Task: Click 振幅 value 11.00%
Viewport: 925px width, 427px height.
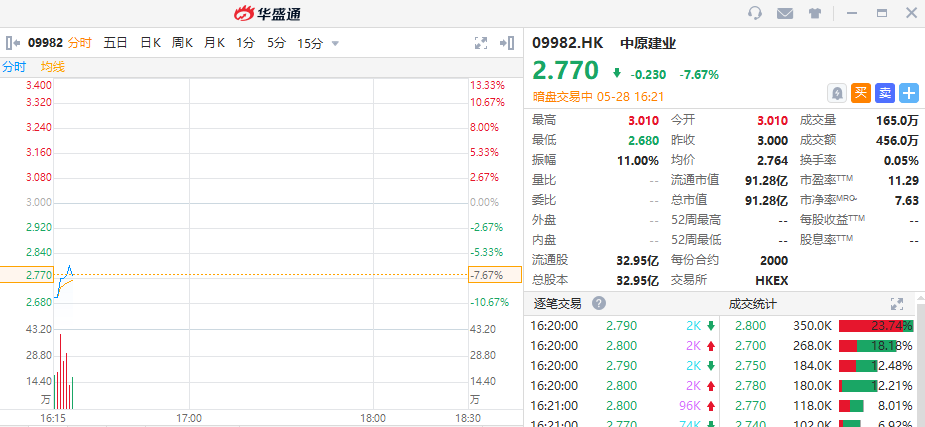Action: [x=639, y=160]
